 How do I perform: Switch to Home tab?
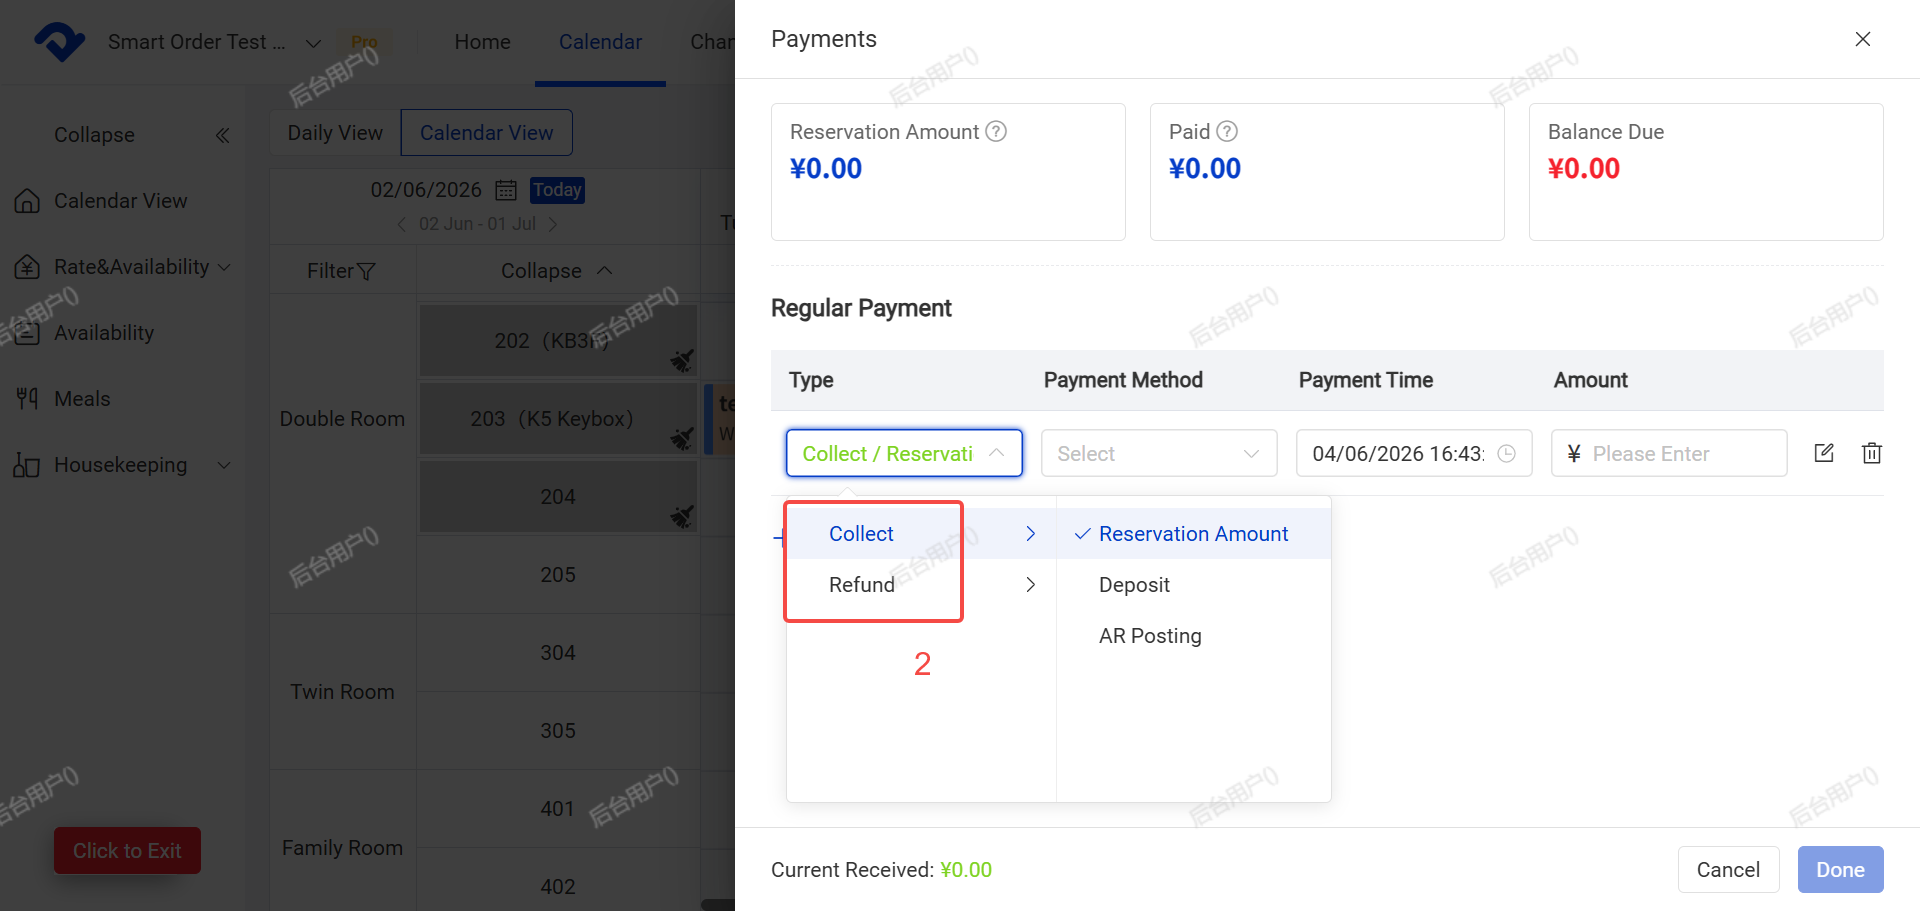pyautogui.click(x=482, y=42)
